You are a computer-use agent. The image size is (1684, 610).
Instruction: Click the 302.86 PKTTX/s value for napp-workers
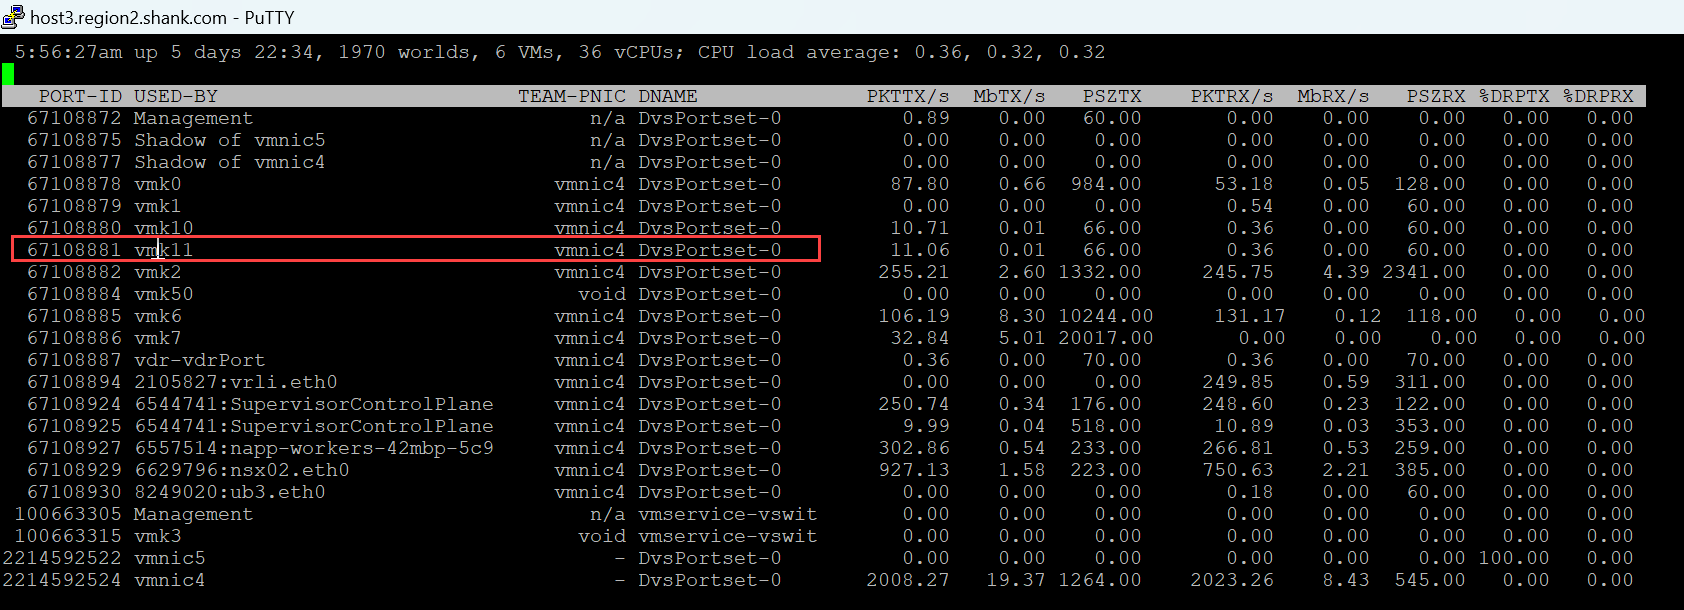914,448
